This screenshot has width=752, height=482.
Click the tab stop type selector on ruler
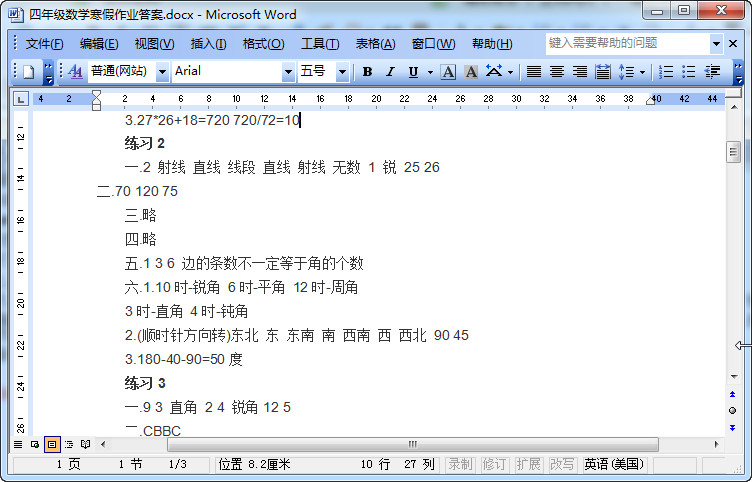coord(21,99)
